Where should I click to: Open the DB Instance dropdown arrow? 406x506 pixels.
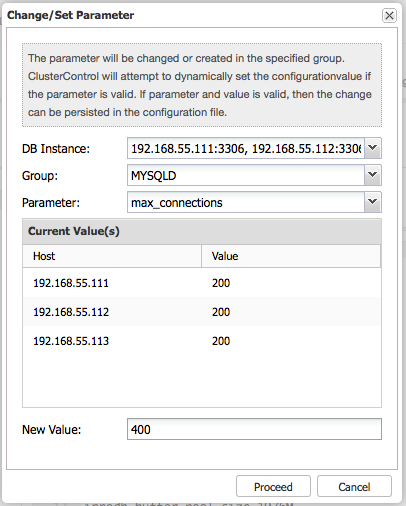pos(373,148)
